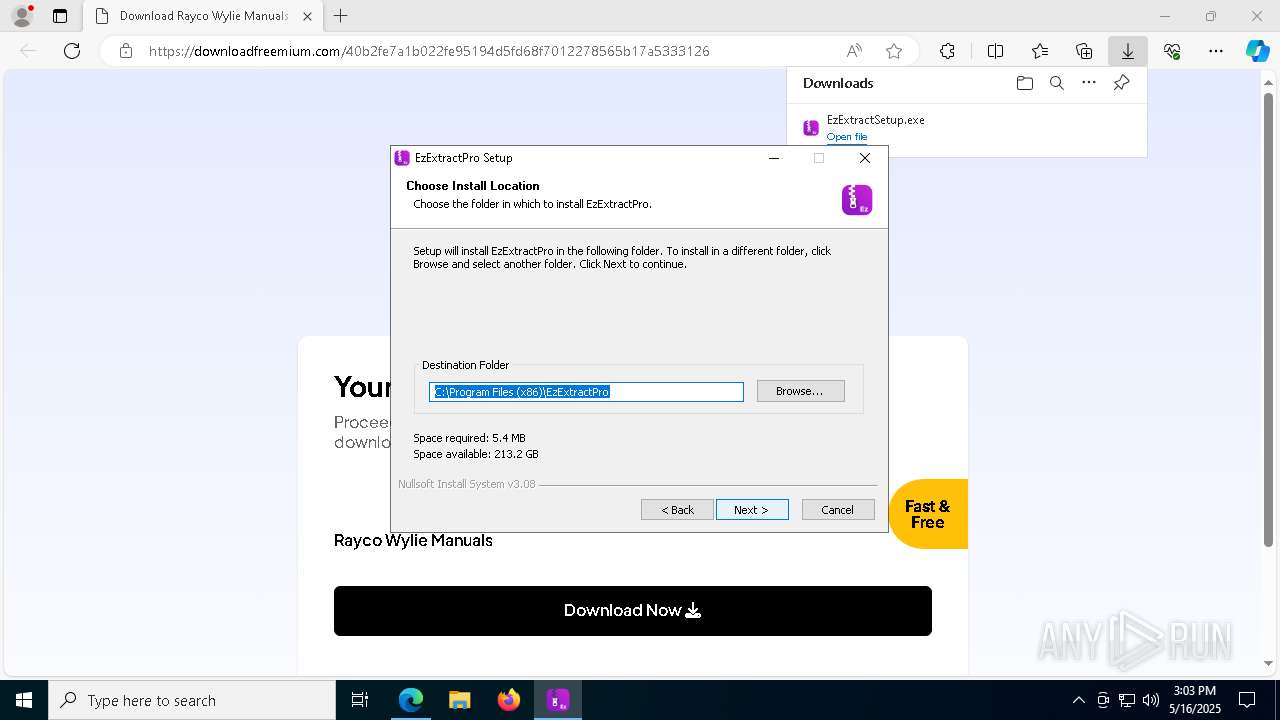1280x720 pixels.
Task: Click the Fast & Free badge
Action: tap(928, 514)
